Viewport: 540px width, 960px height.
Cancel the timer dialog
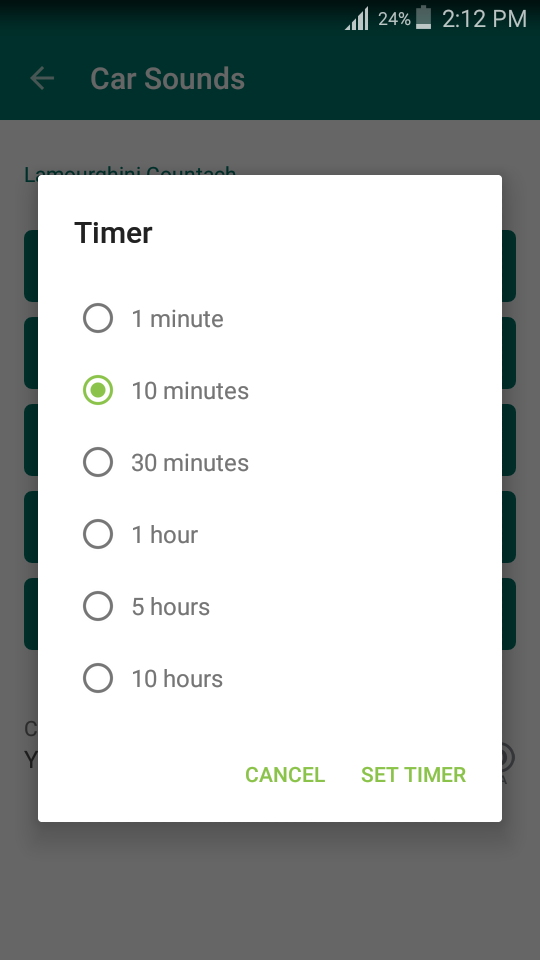point(285,774)
